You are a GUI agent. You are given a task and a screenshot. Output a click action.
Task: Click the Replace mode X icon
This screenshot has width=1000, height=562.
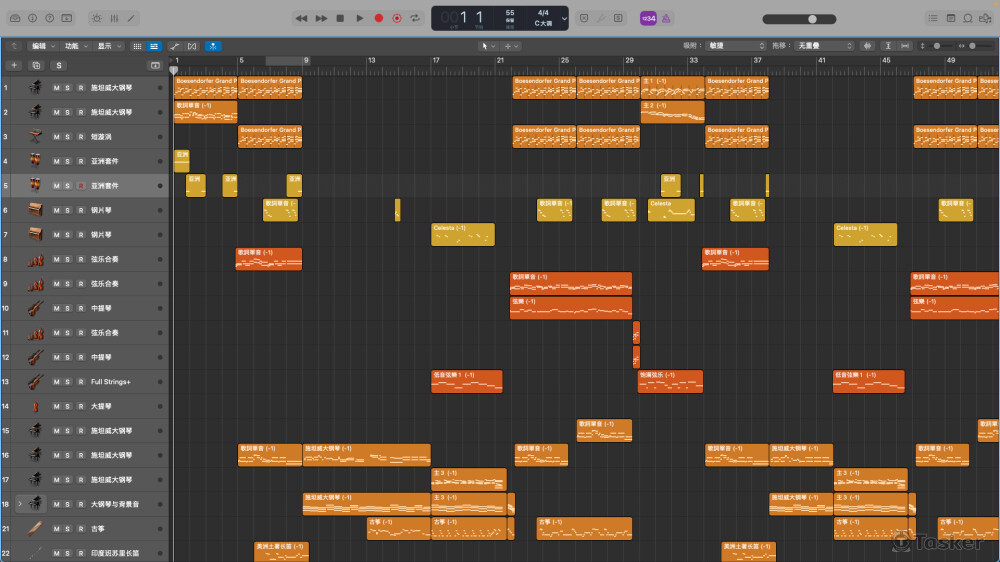tap(584, 18)
